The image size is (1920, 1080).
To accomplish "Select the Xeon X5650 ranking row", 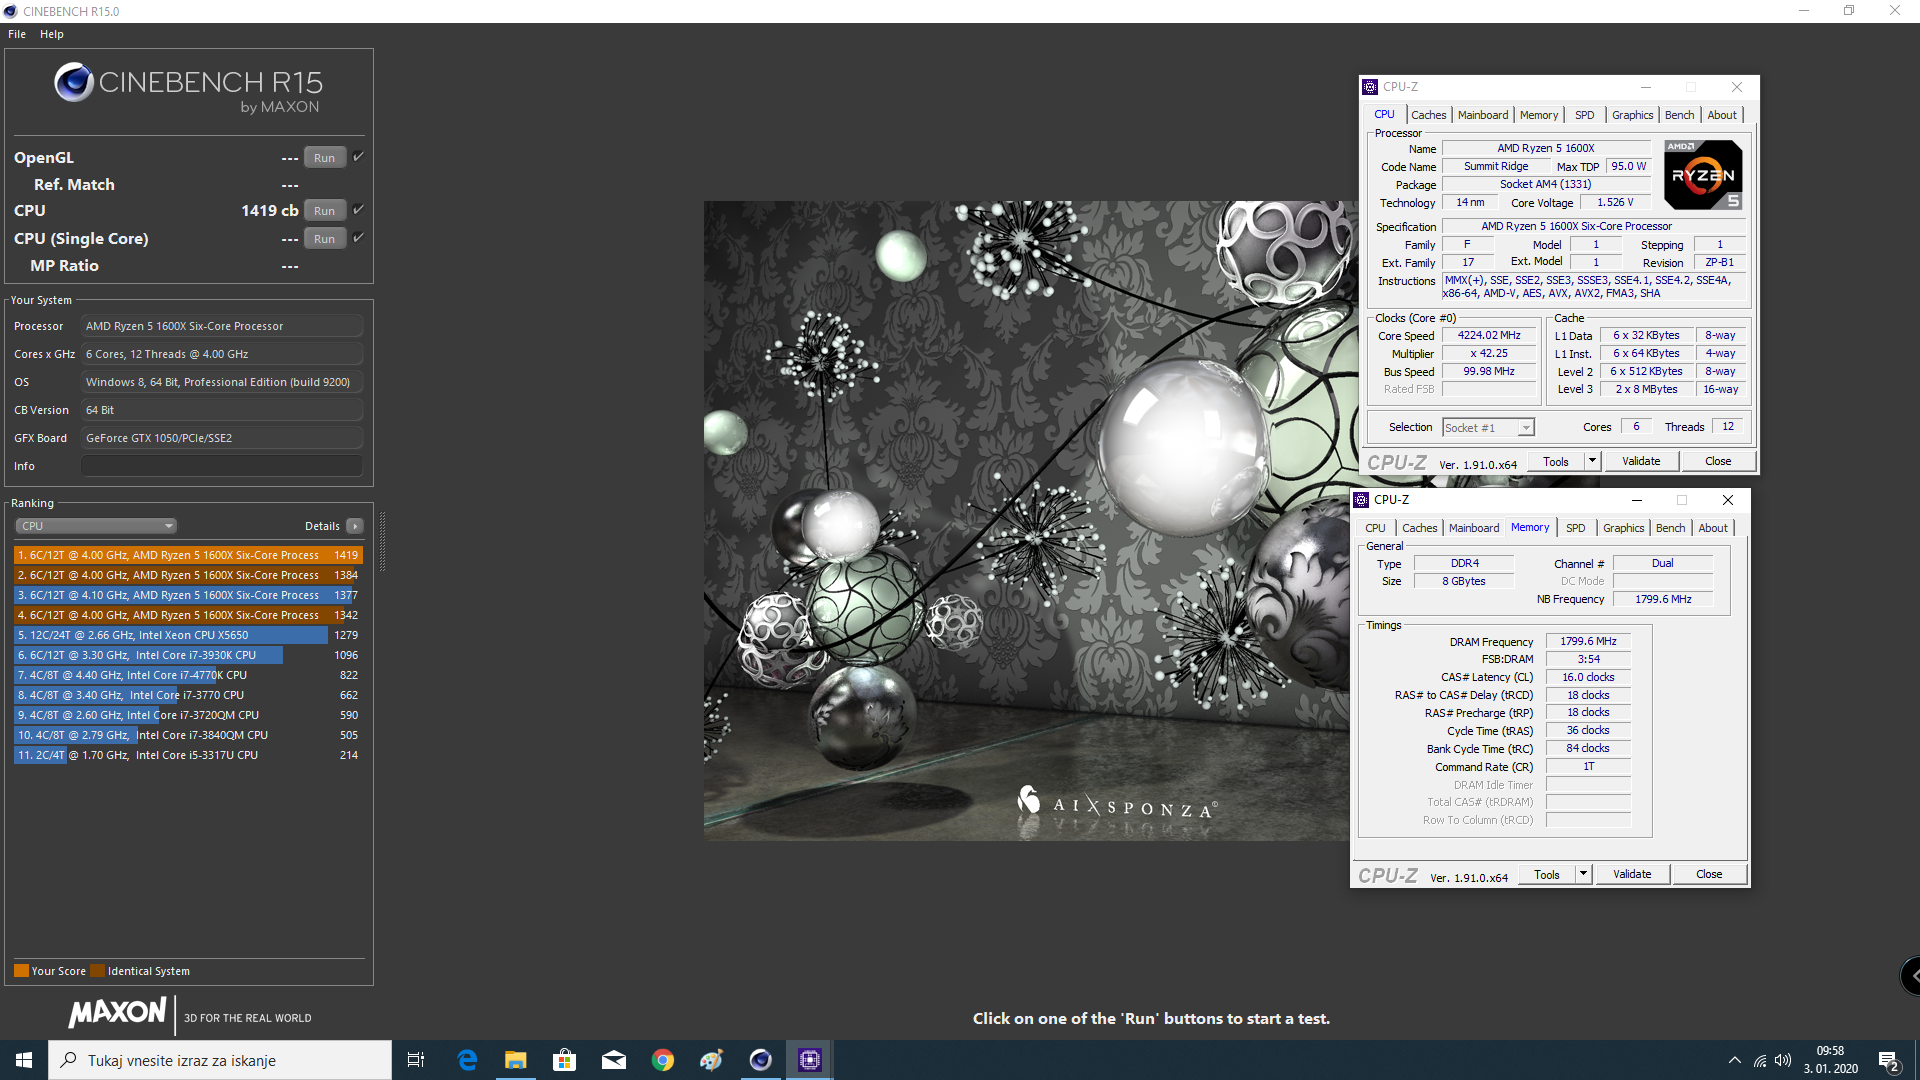I will point(188,635).
